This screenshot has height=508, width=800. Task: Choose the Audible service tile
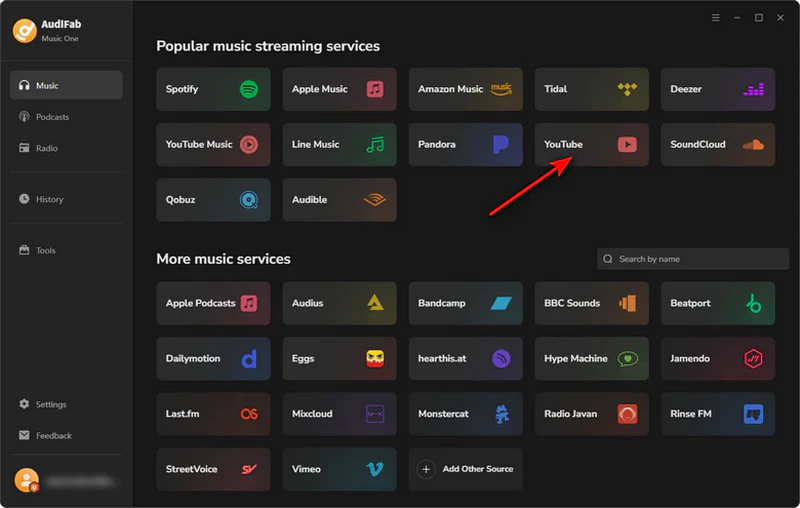(339, 200)
